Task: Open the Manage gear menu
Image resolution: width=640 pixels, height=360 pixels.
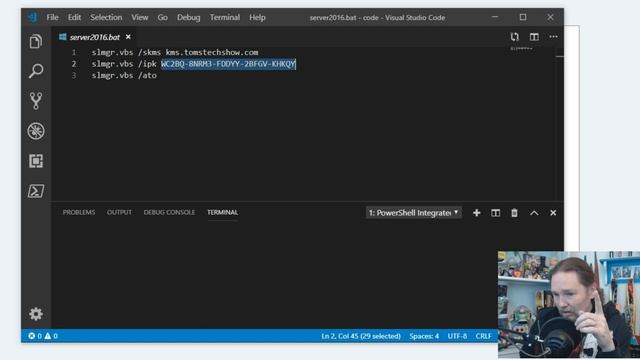Action: tap(36, 313)
